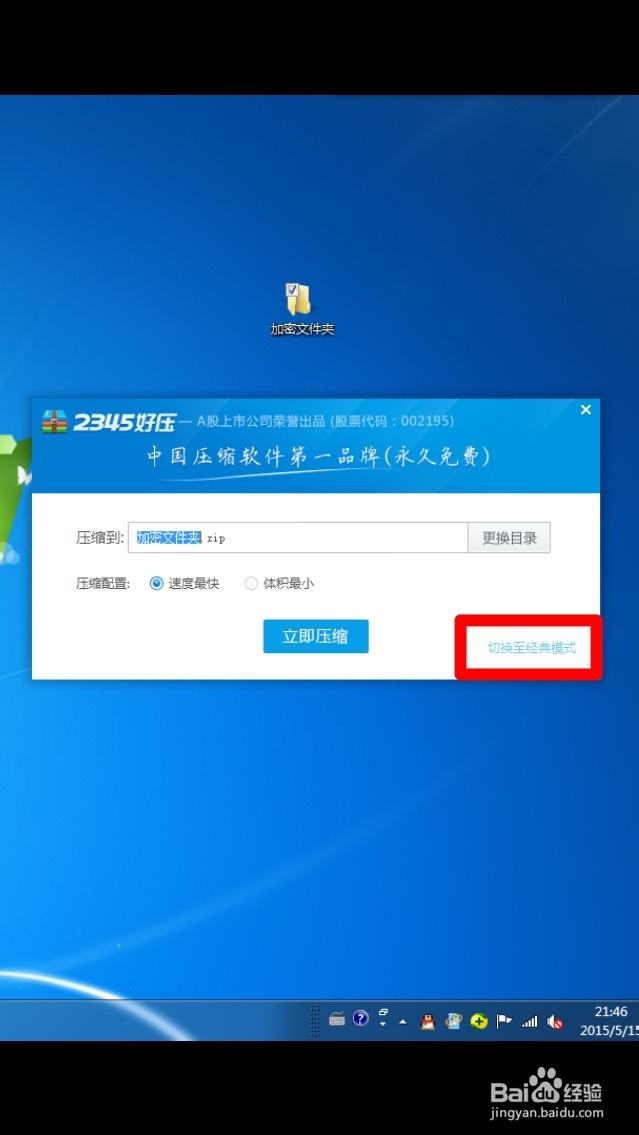
Task: Open the green 360 plus tray icon
Action: click(x=478, y=1021)
